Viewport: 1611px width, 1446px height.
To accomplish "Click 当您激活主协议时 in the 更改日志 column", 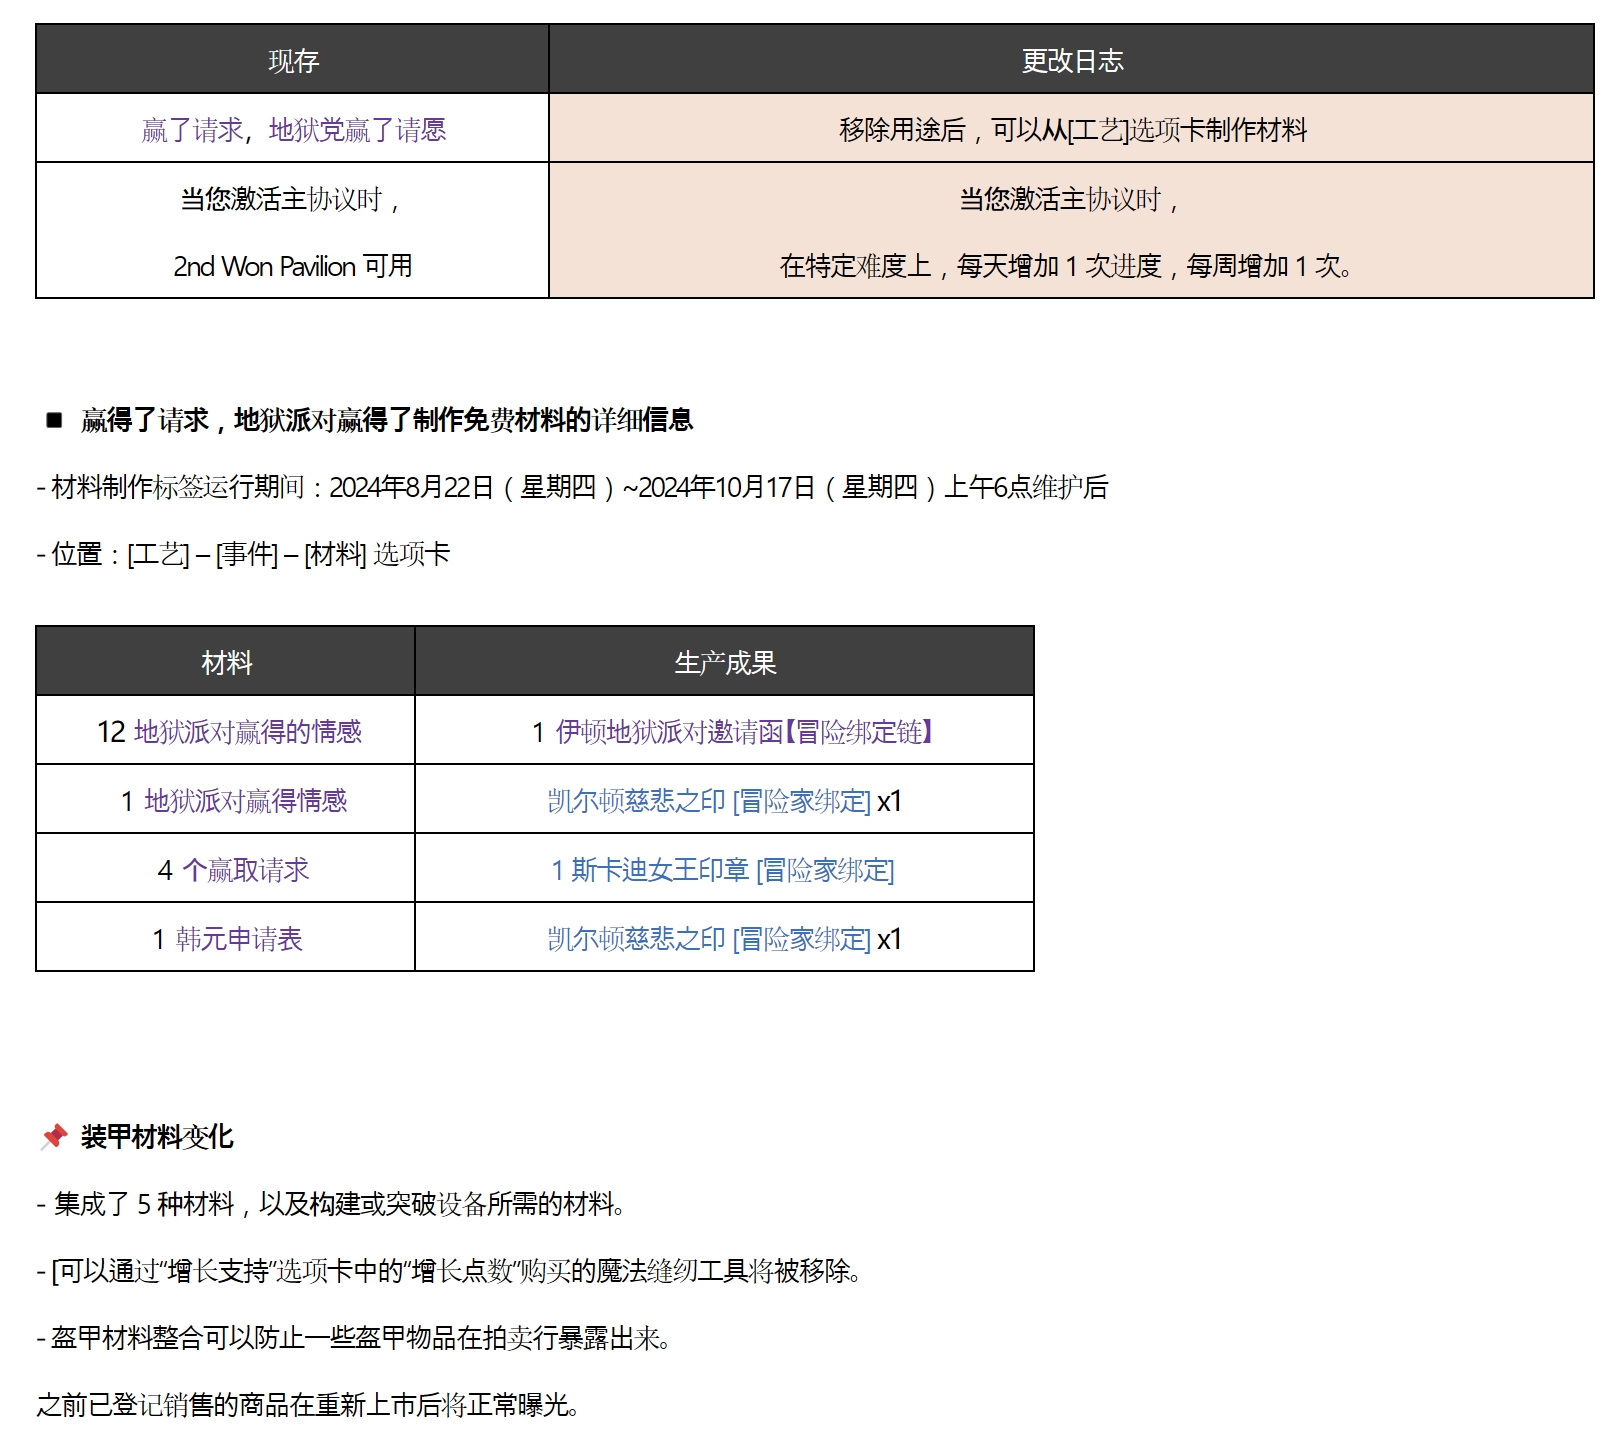I will 1069,199.
